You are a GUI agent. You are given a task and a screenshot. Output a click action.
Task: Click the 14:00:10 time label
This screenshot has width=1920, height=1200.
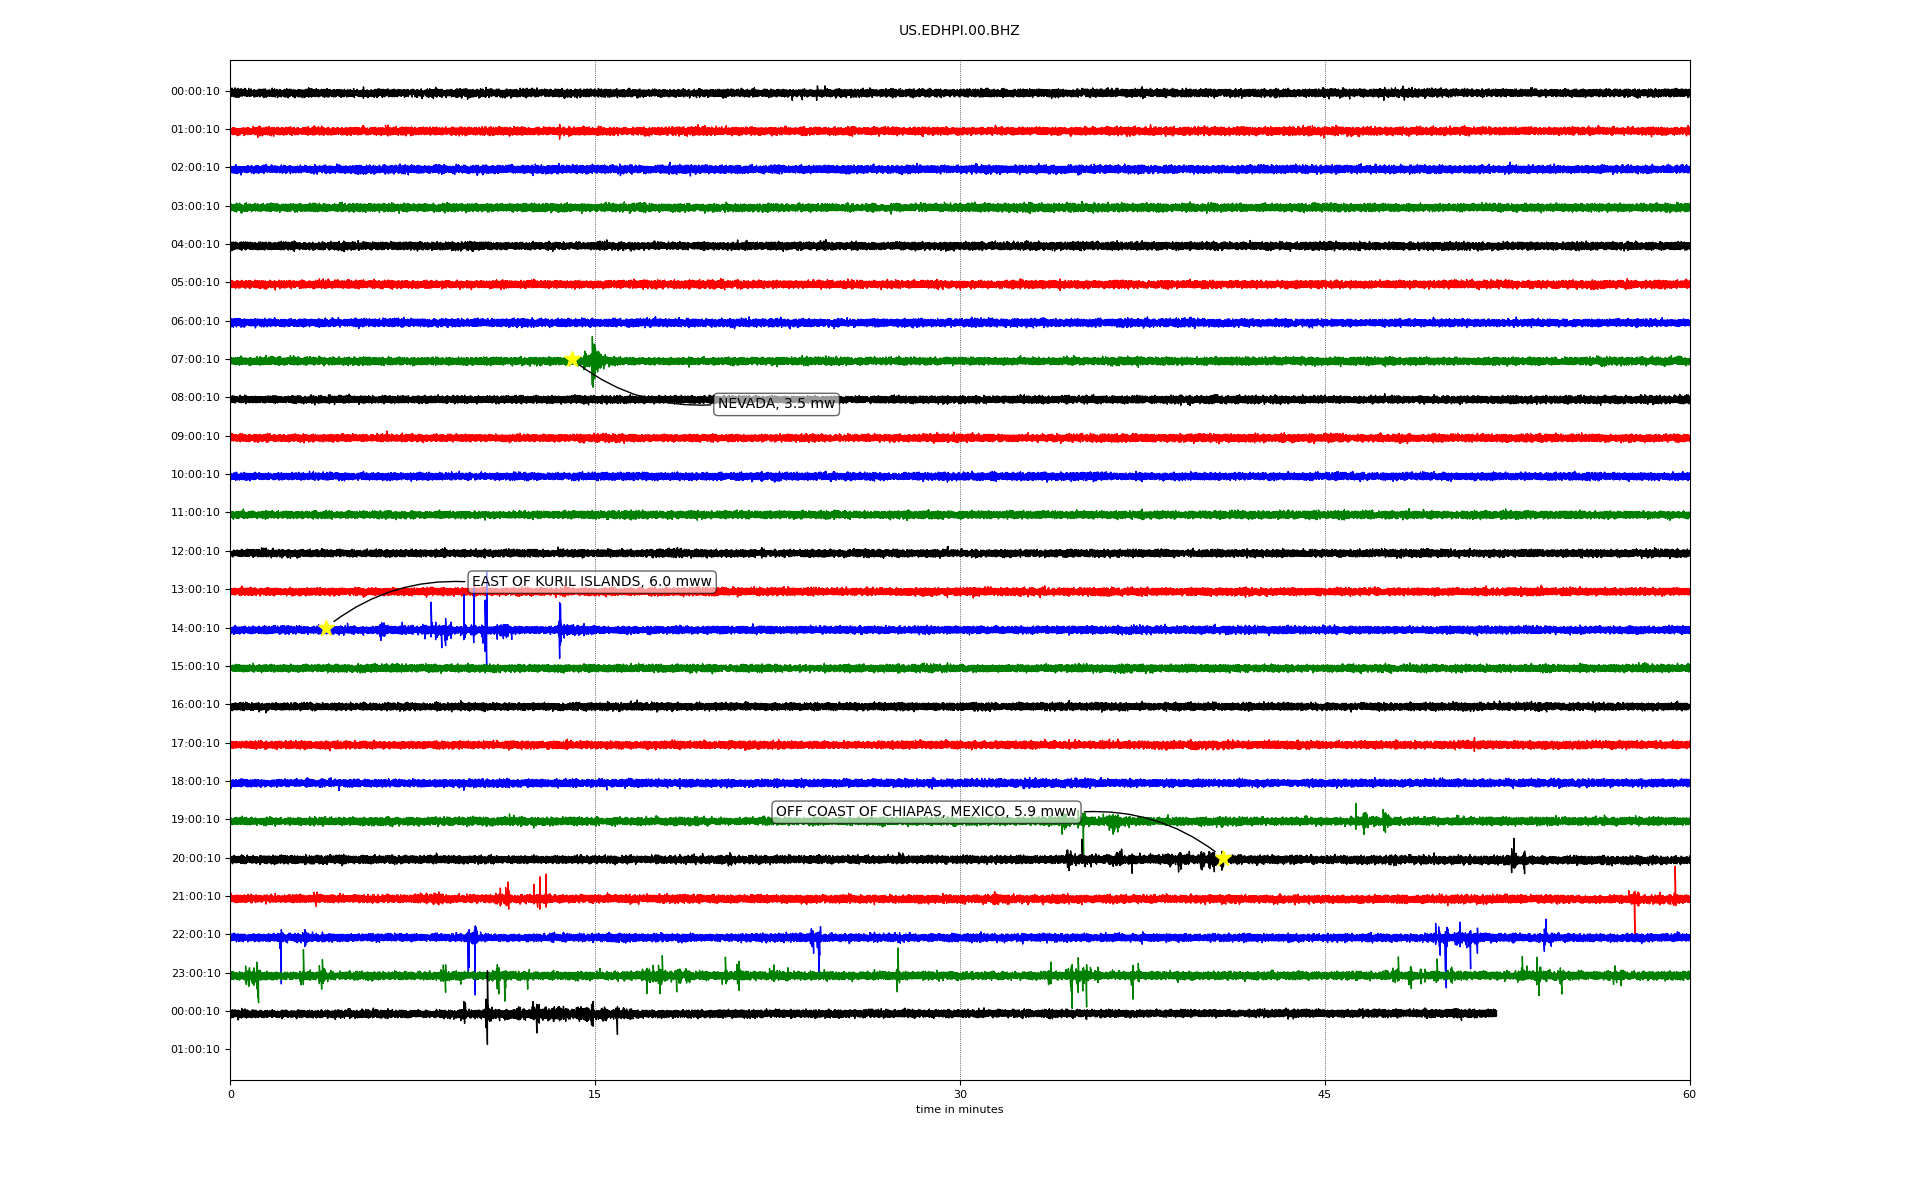(x=195, y=629)
